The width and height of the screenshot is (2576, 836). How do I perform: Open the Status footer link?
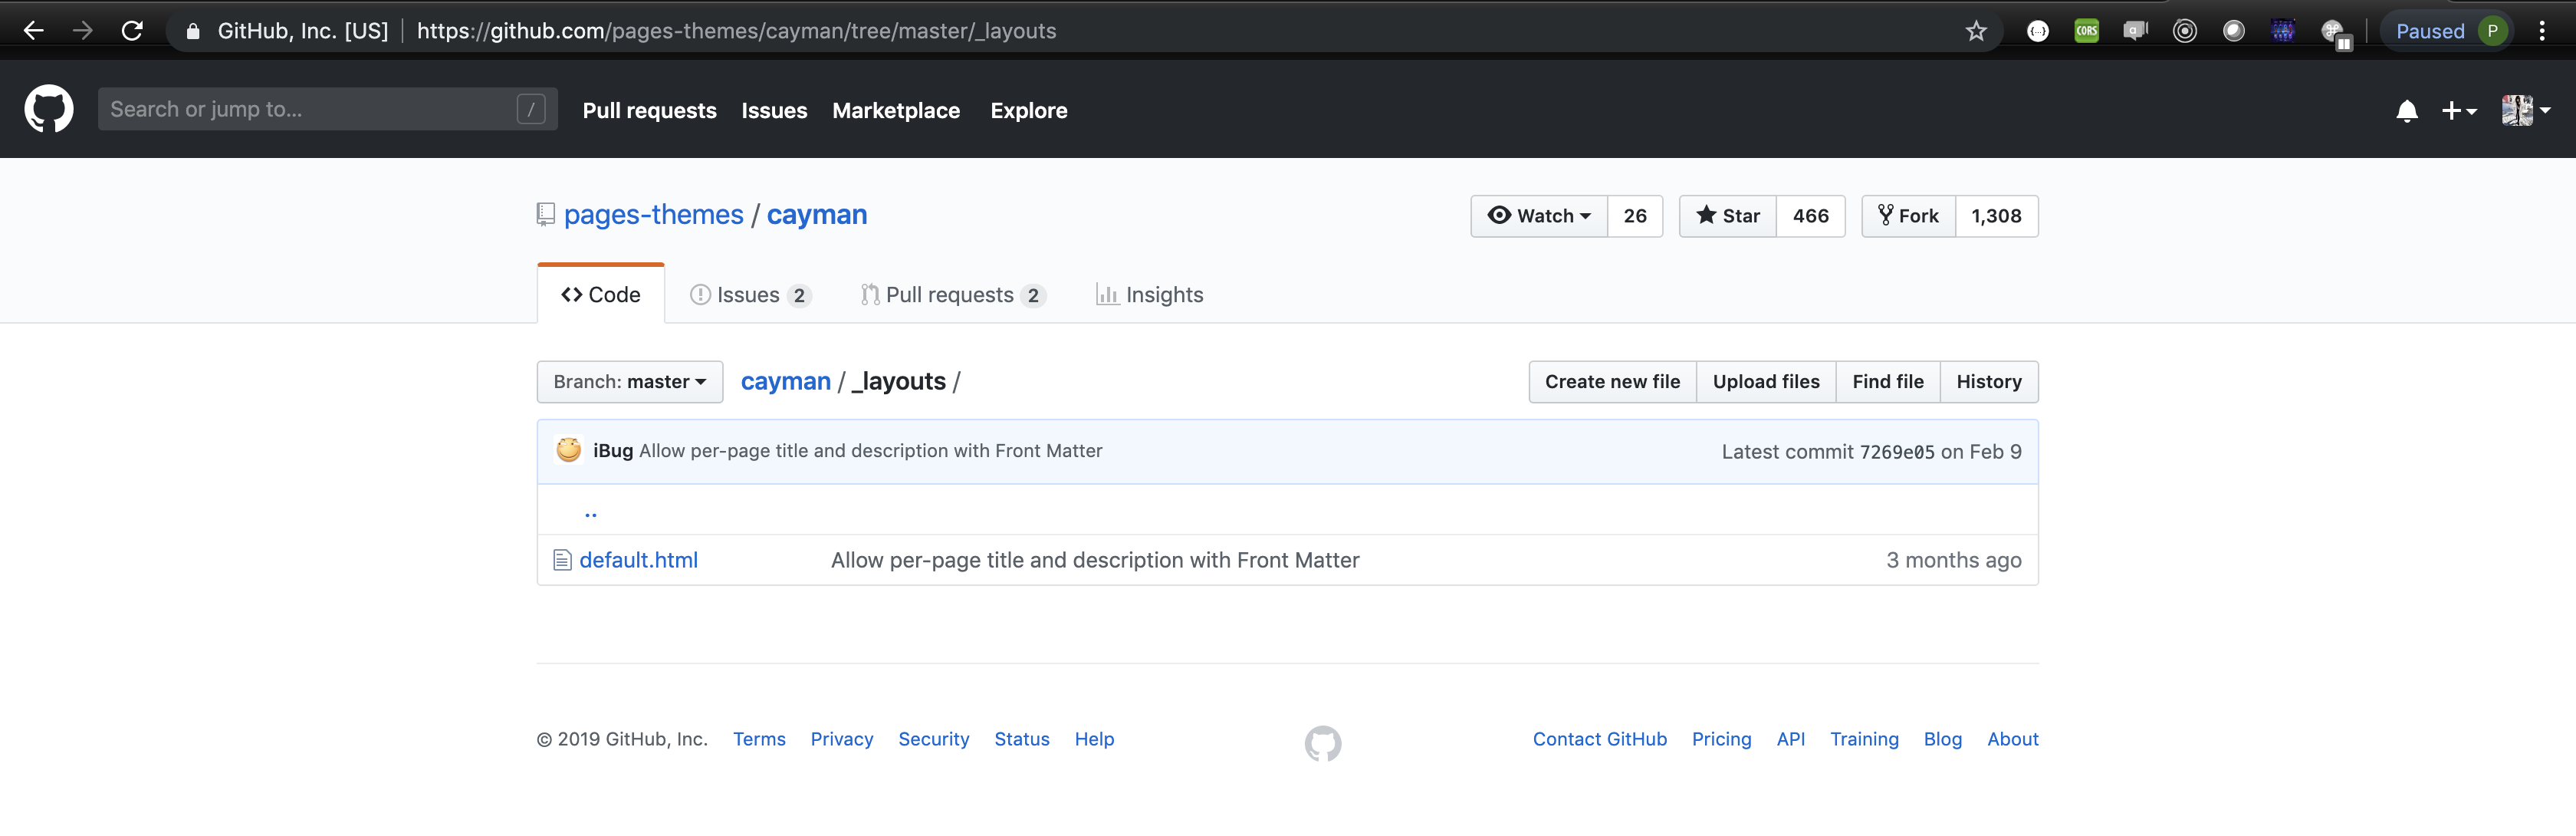(1022, 739)
